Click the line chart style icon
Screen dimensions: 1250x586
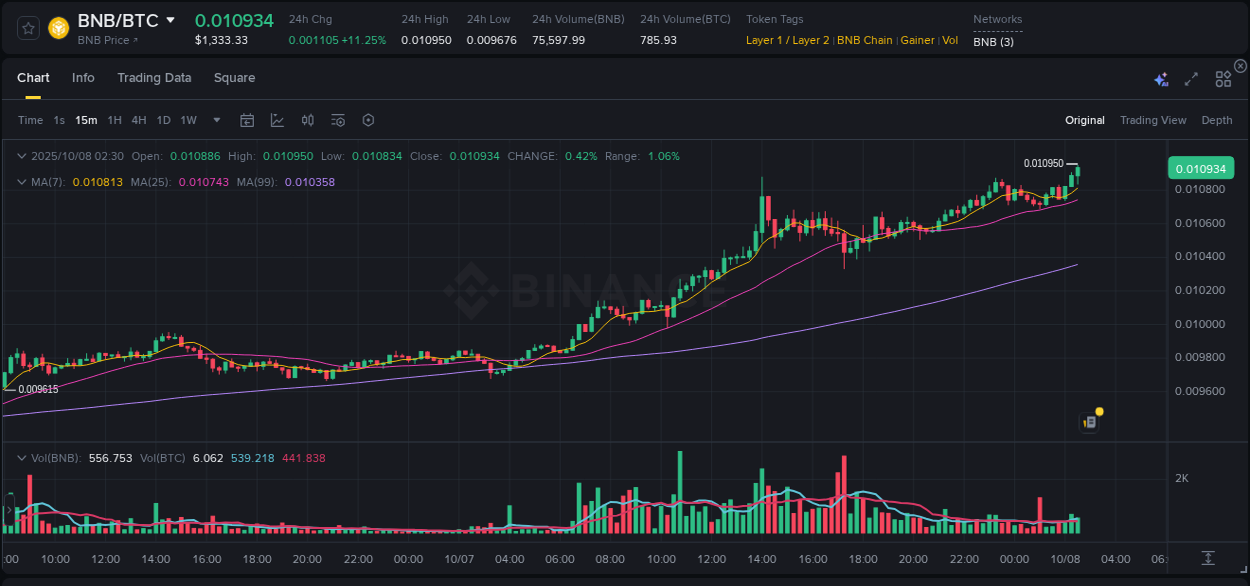click(278, 120)
